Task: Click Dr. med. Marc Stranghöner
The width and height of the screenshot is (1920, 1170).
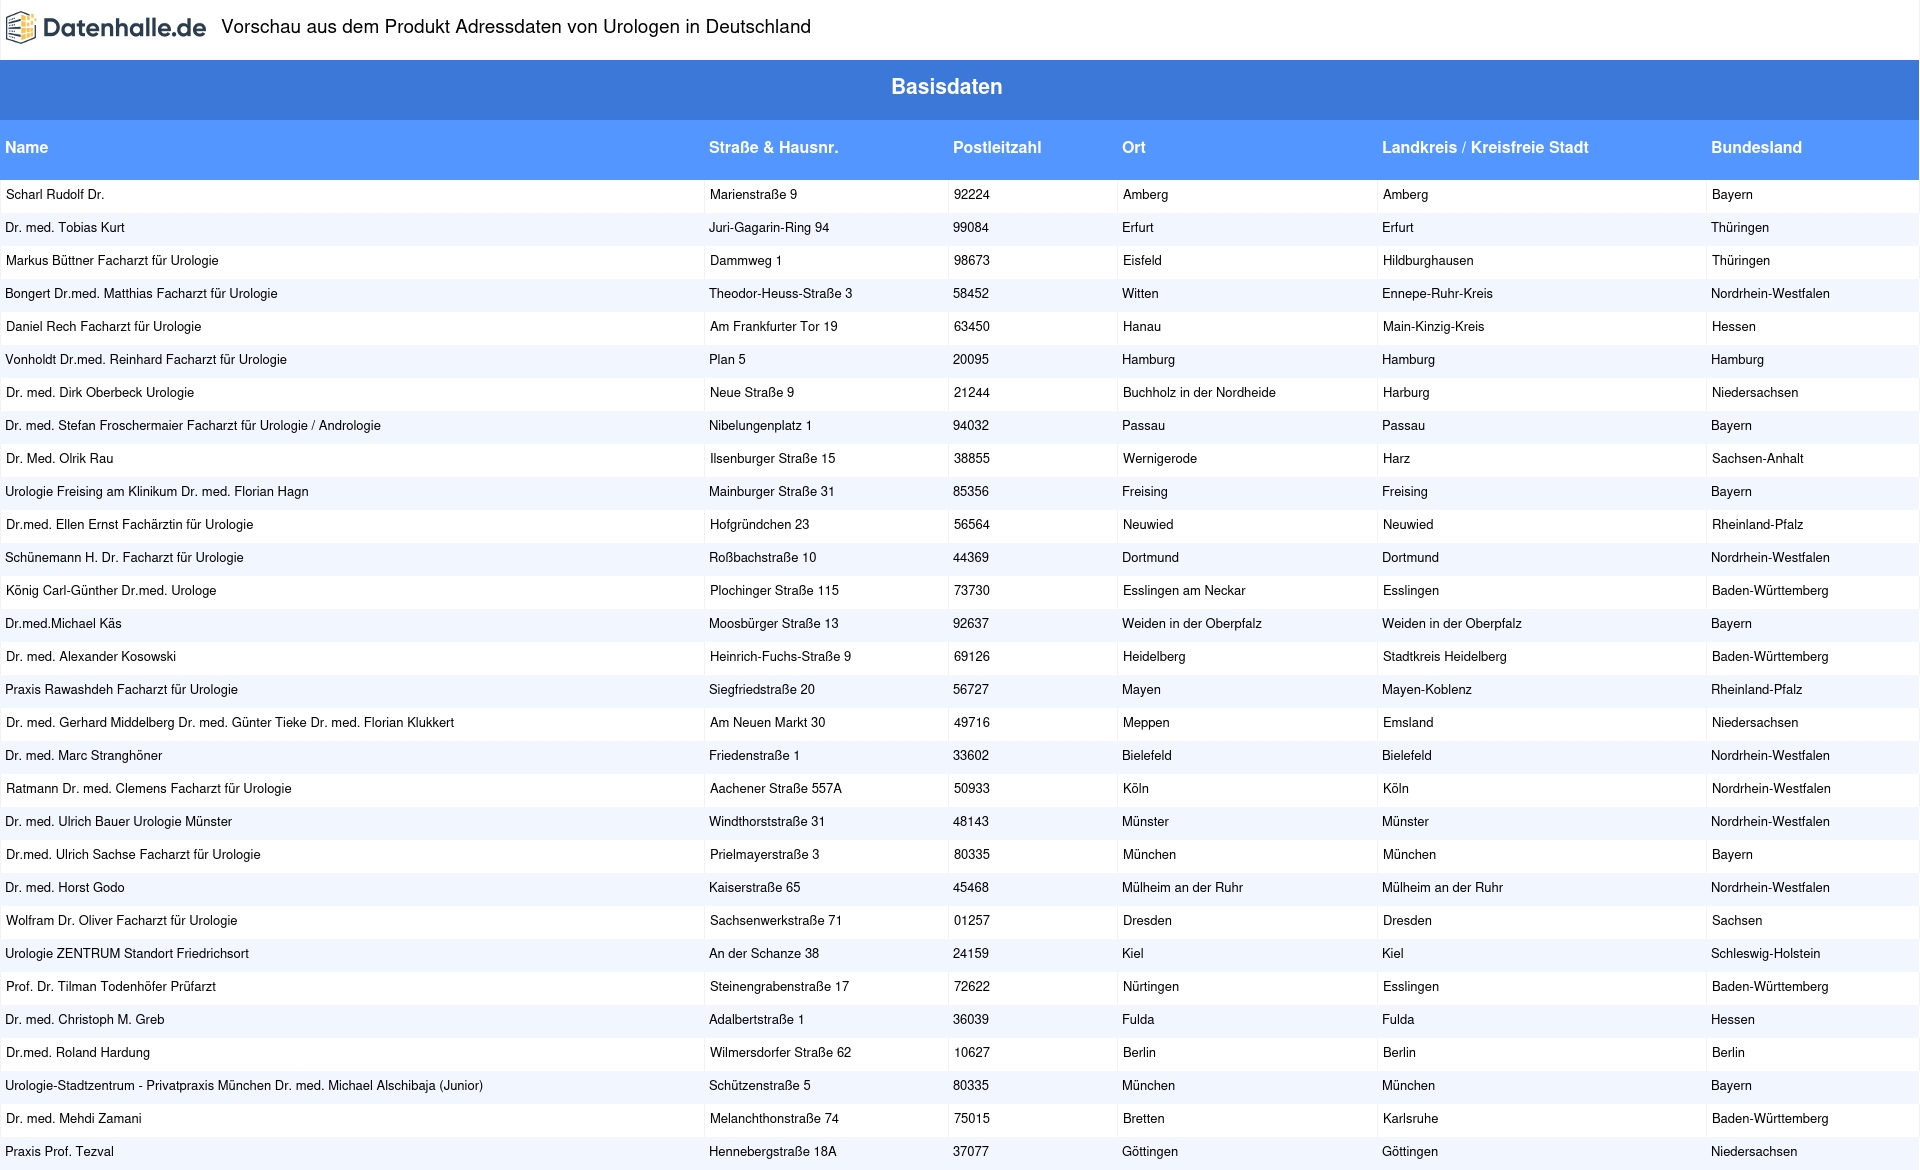Action: point(83,756)
